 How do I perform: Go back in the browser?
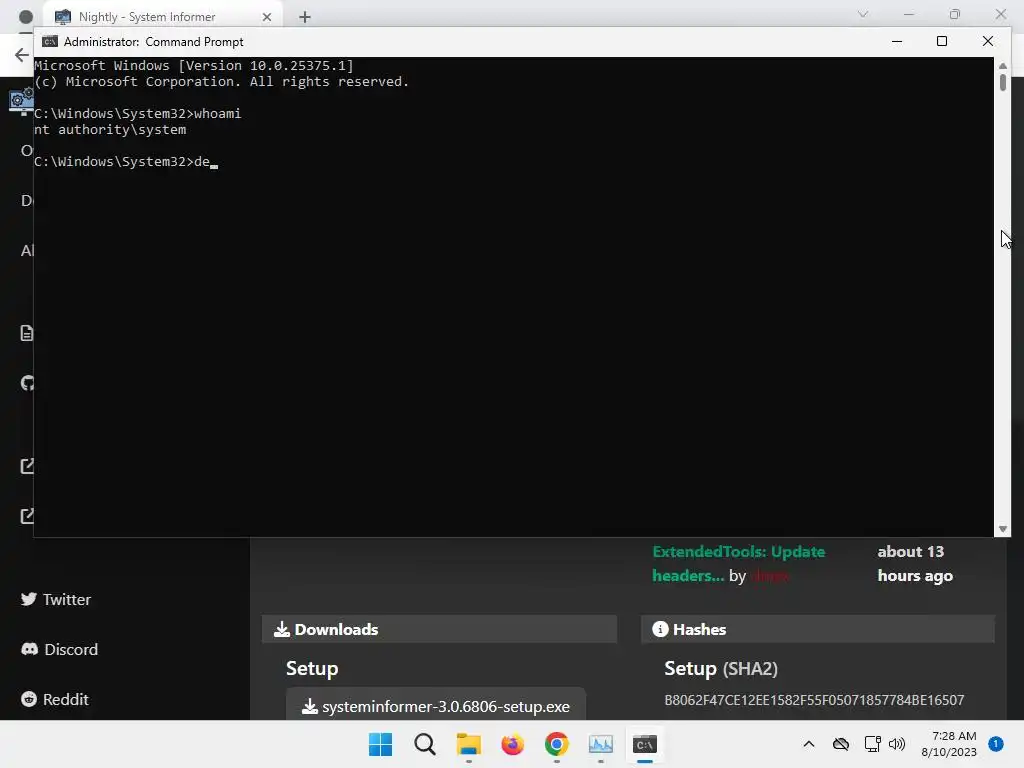(22, 55)
